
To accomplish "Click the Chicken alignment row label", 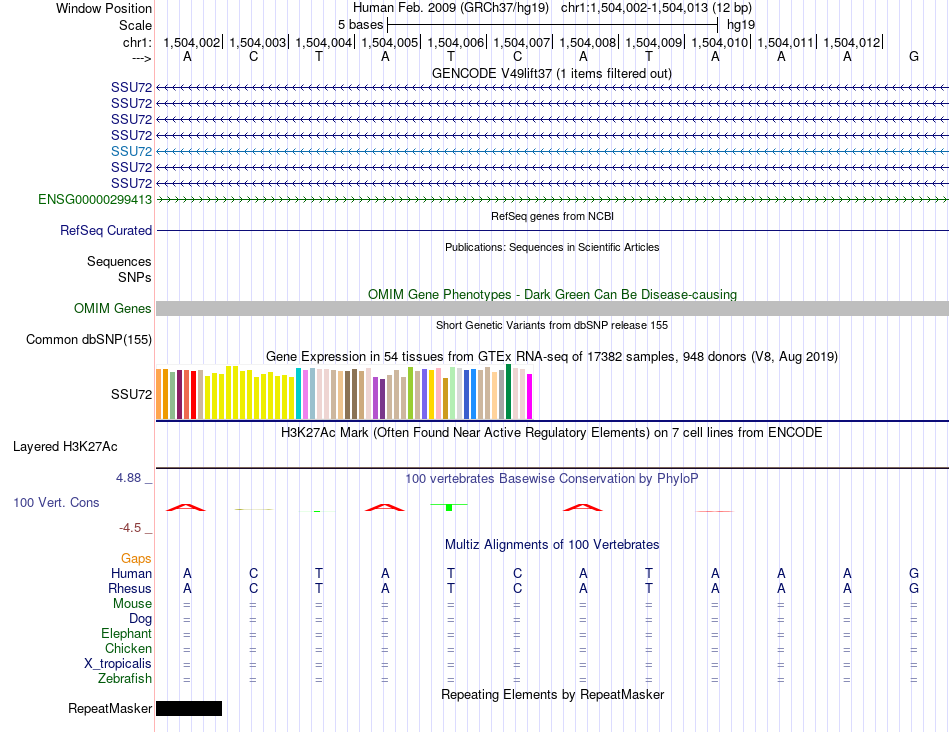I will point(128,648).
